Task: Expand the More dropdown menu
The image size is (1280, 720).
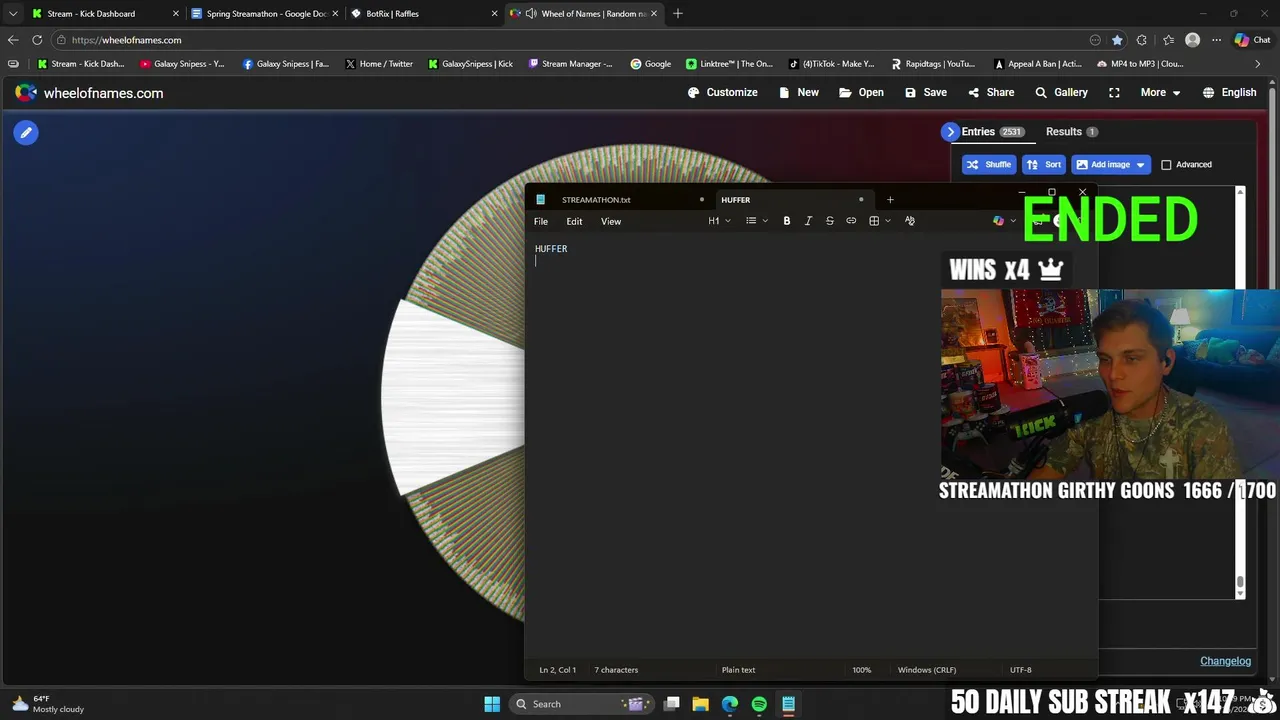Action: click(1160, 92)
